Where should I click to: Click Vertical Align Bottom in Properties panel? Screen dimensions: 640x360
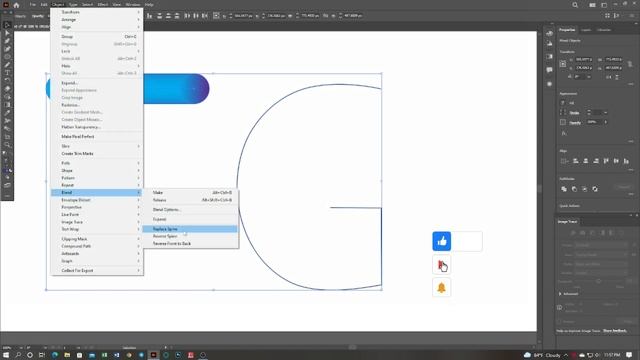coord(626,161)
